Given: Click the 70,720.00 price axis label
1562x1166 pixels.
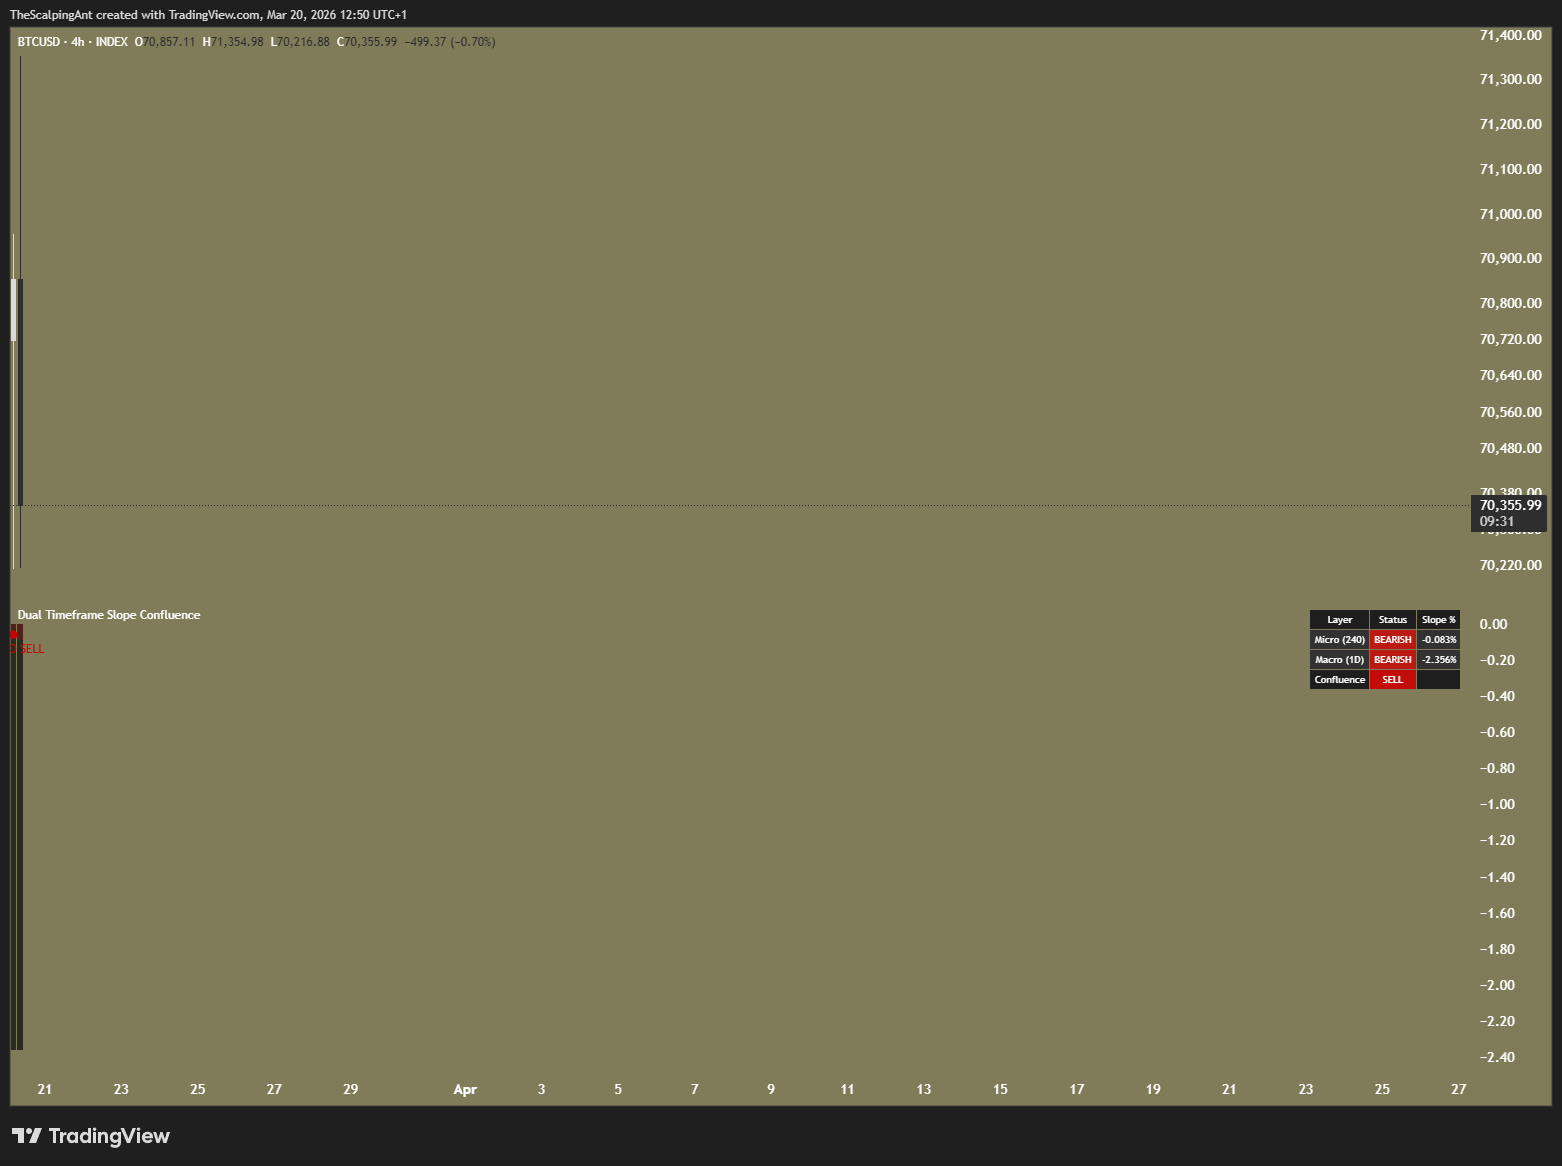Looking at the screenshot, I should pos(1510,339).
